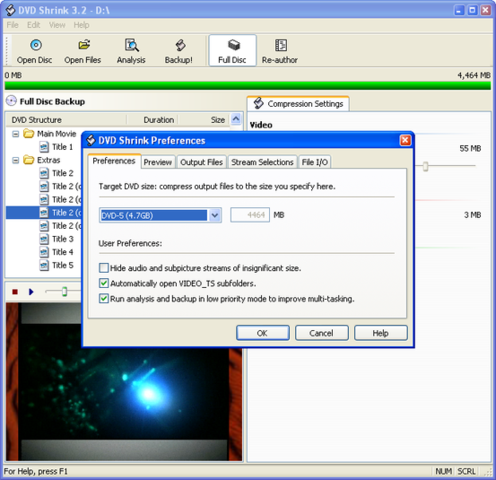
Task: Click the Title 5 file icon
Action: click(x=44, y=265)
